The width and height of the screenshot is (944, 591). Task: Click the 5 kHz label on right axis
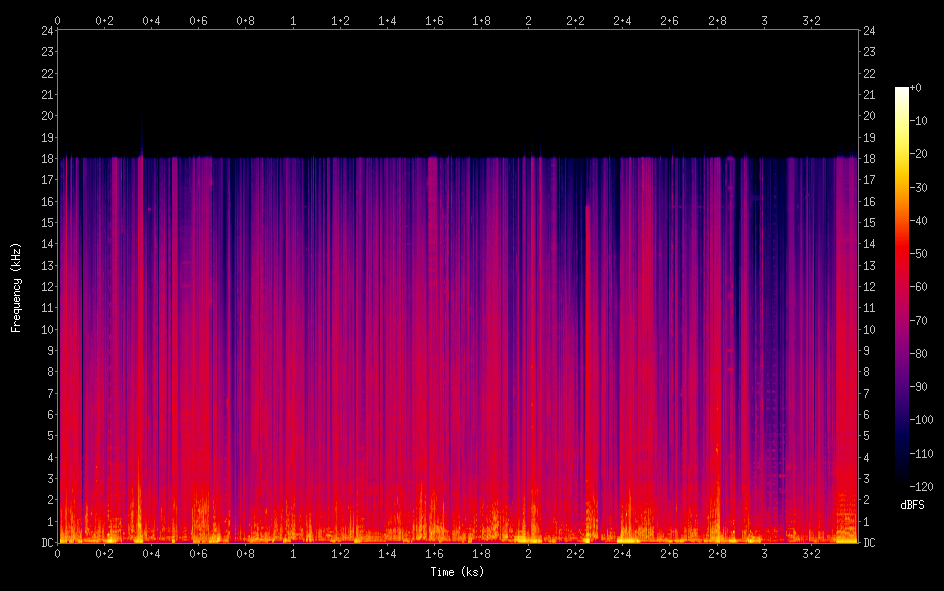click(866, 436)
